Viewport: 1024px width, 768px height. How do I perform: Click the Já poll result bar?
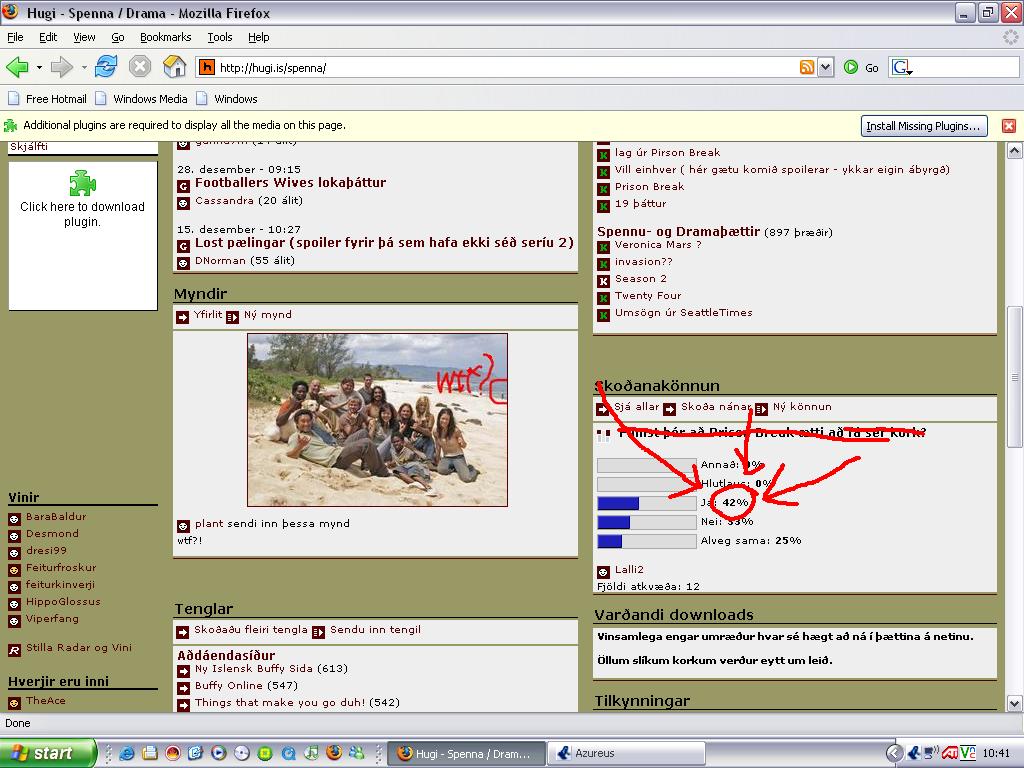(x=647, y=504)
